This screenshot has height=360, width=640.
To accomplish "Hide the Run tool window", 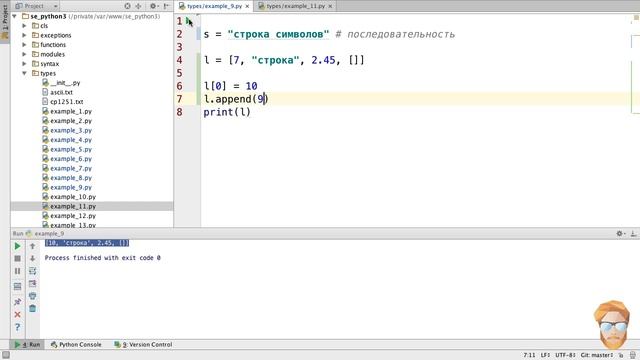I will tap(633, 233).
